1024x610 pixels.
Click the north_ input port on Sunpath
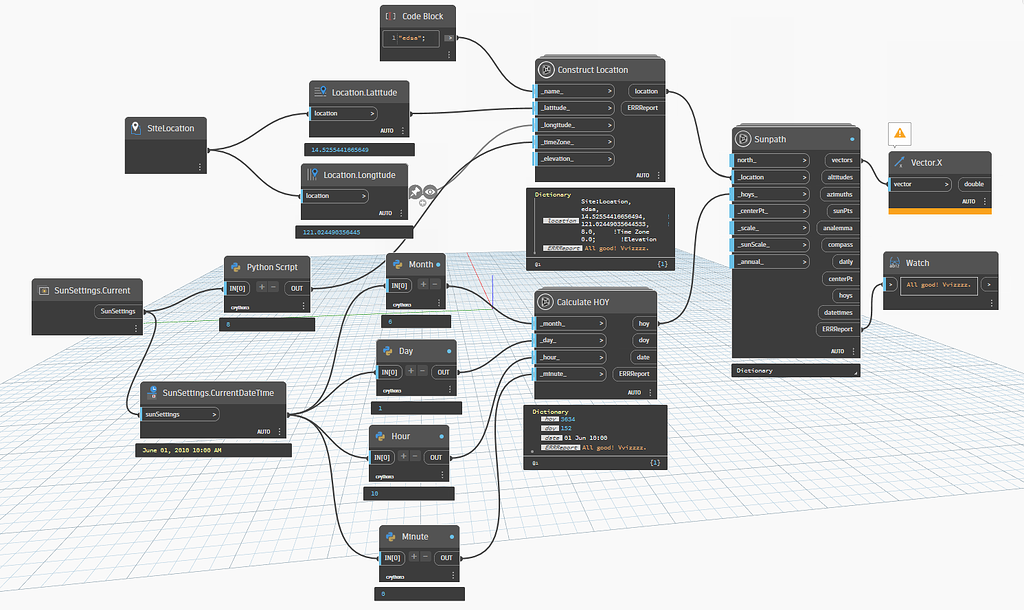(x=770, y=160)
